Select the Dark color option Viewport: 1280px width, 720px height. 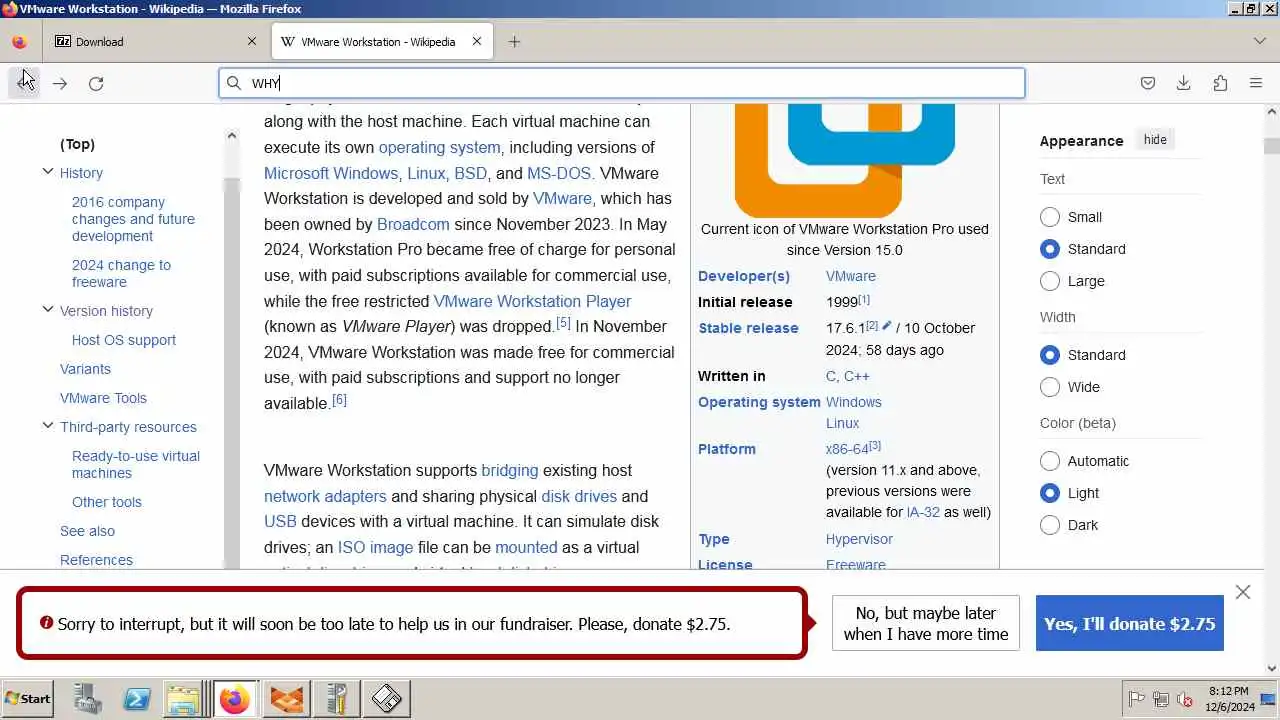[1050, 525]
